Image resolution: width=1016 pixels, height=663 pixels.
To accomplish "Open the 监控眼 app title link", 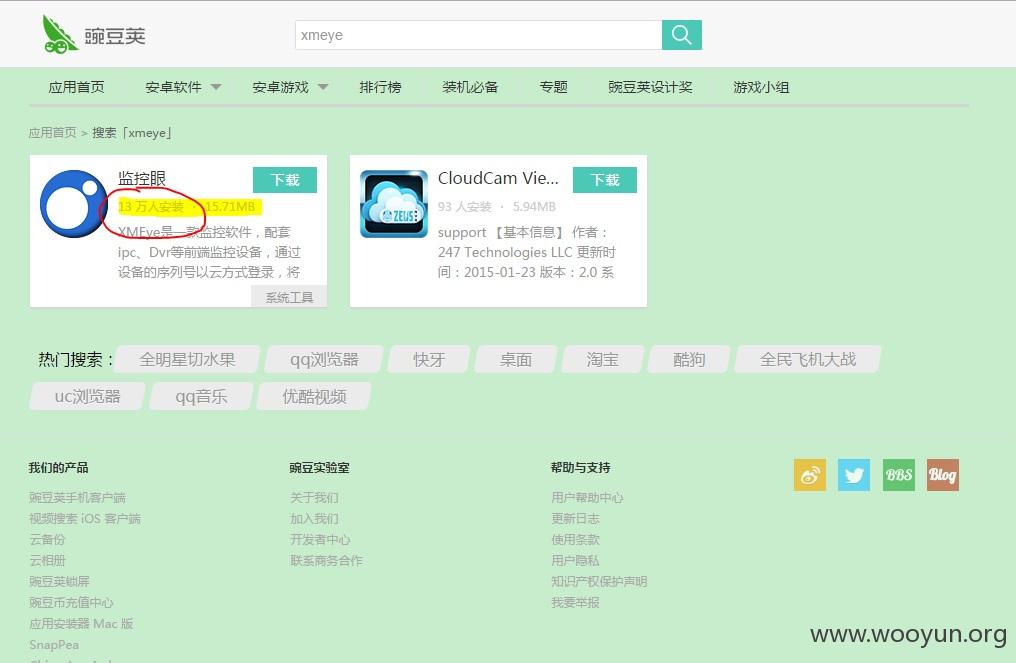I will click(x=142, y=178).
